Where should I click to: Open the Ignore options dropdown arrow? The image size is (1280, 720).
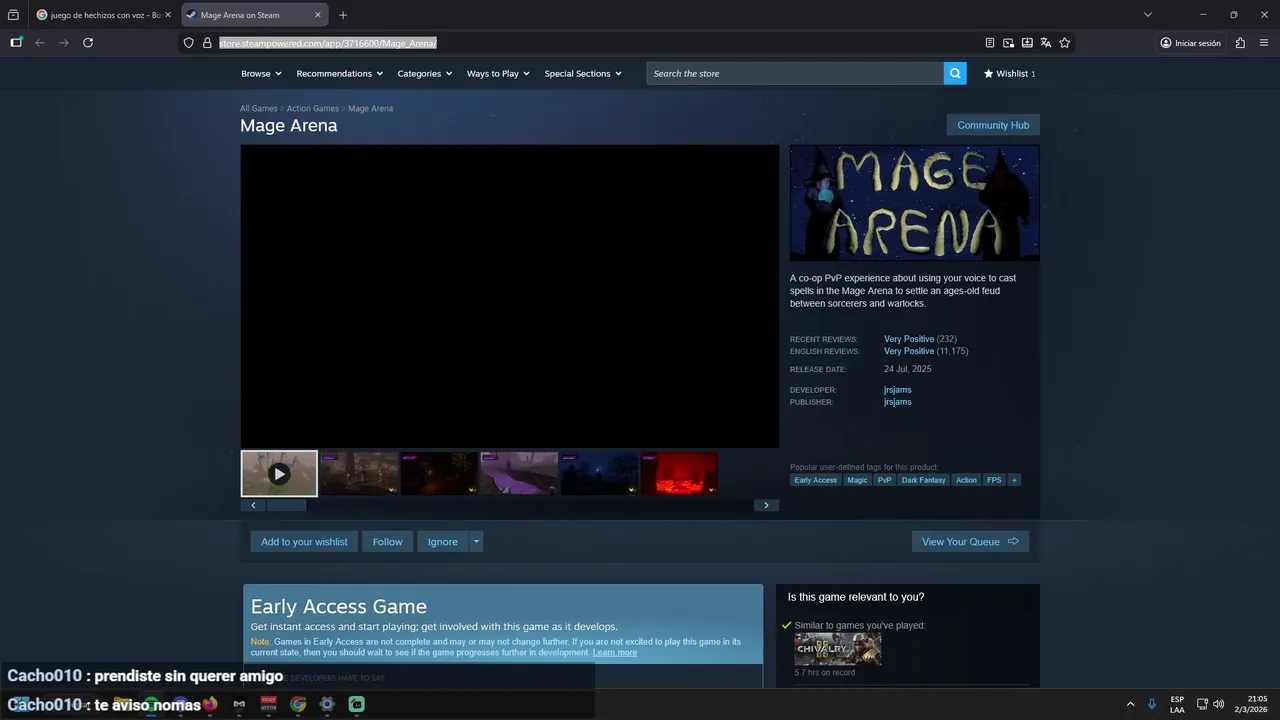pyautogui.click(x=476, y=542)
